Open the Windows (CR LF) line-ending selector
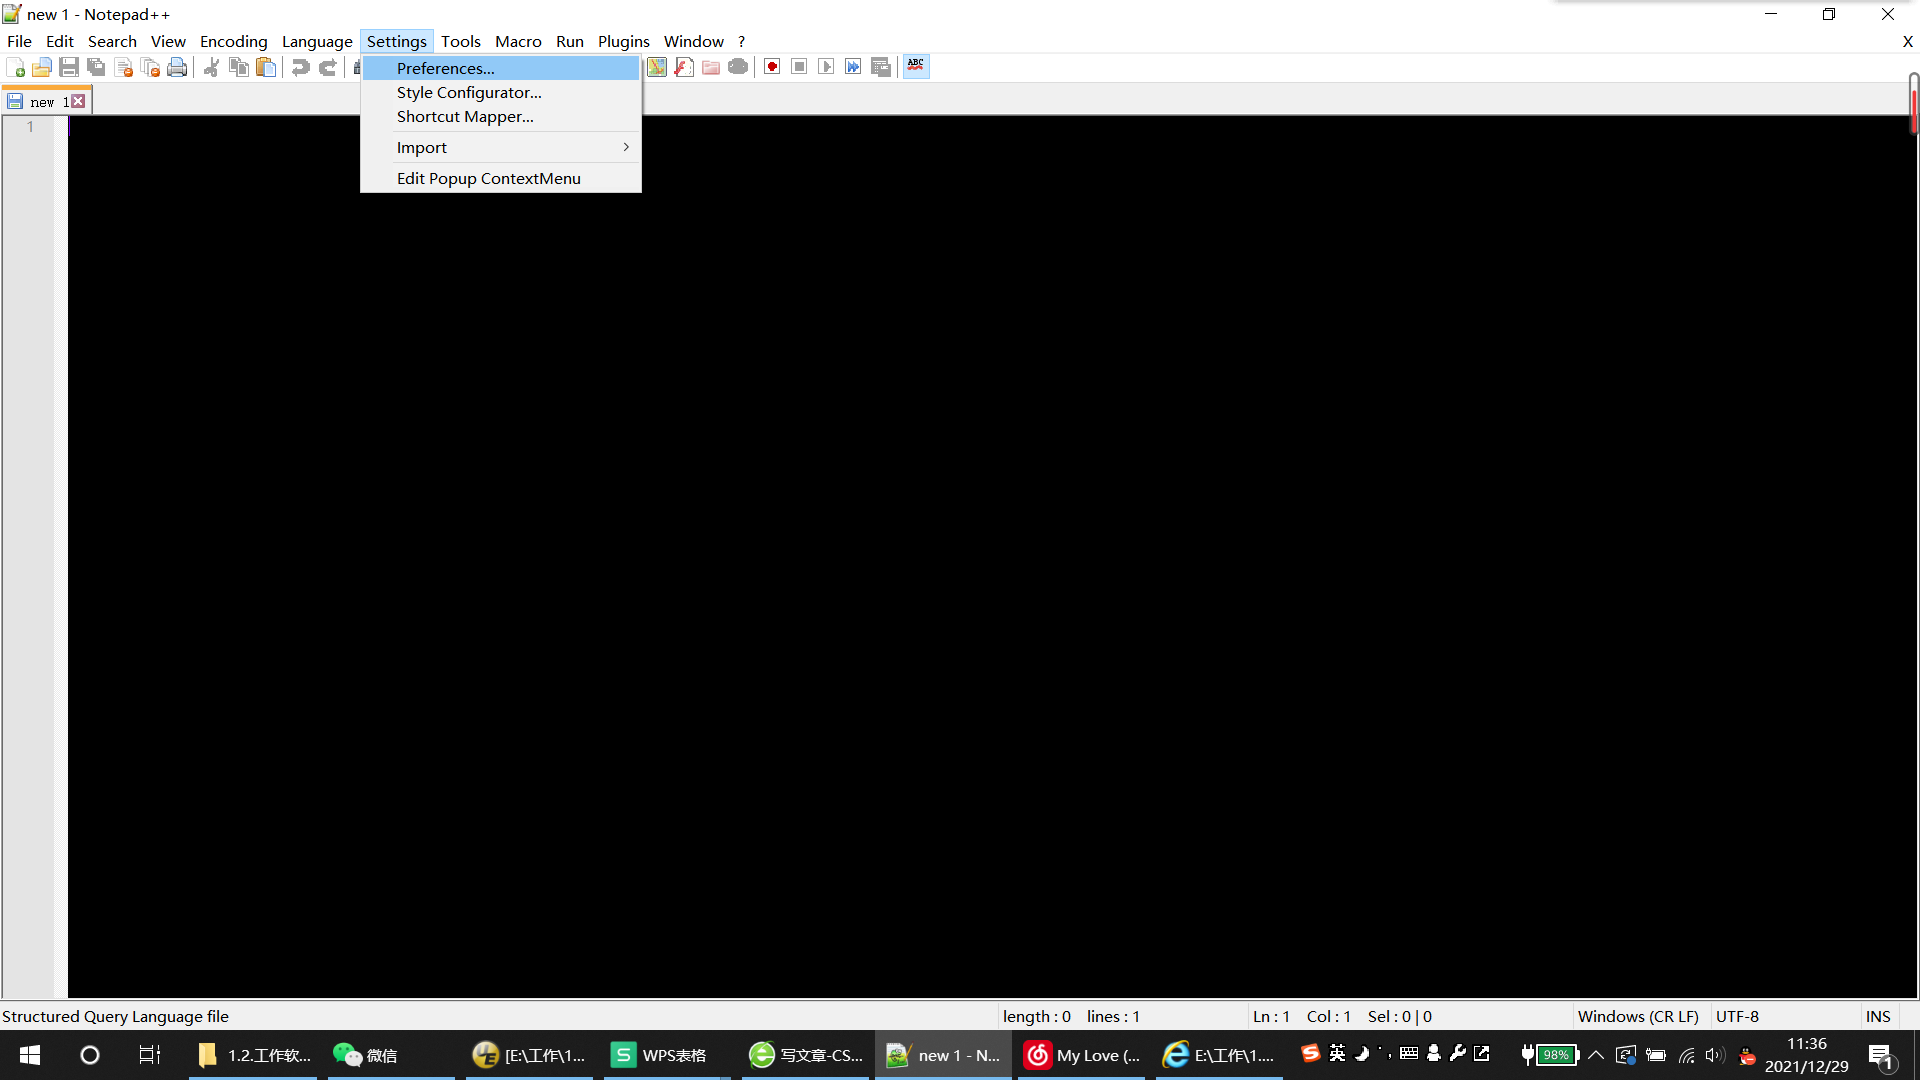The image size is (1920, 1080). (1637, 1016)
